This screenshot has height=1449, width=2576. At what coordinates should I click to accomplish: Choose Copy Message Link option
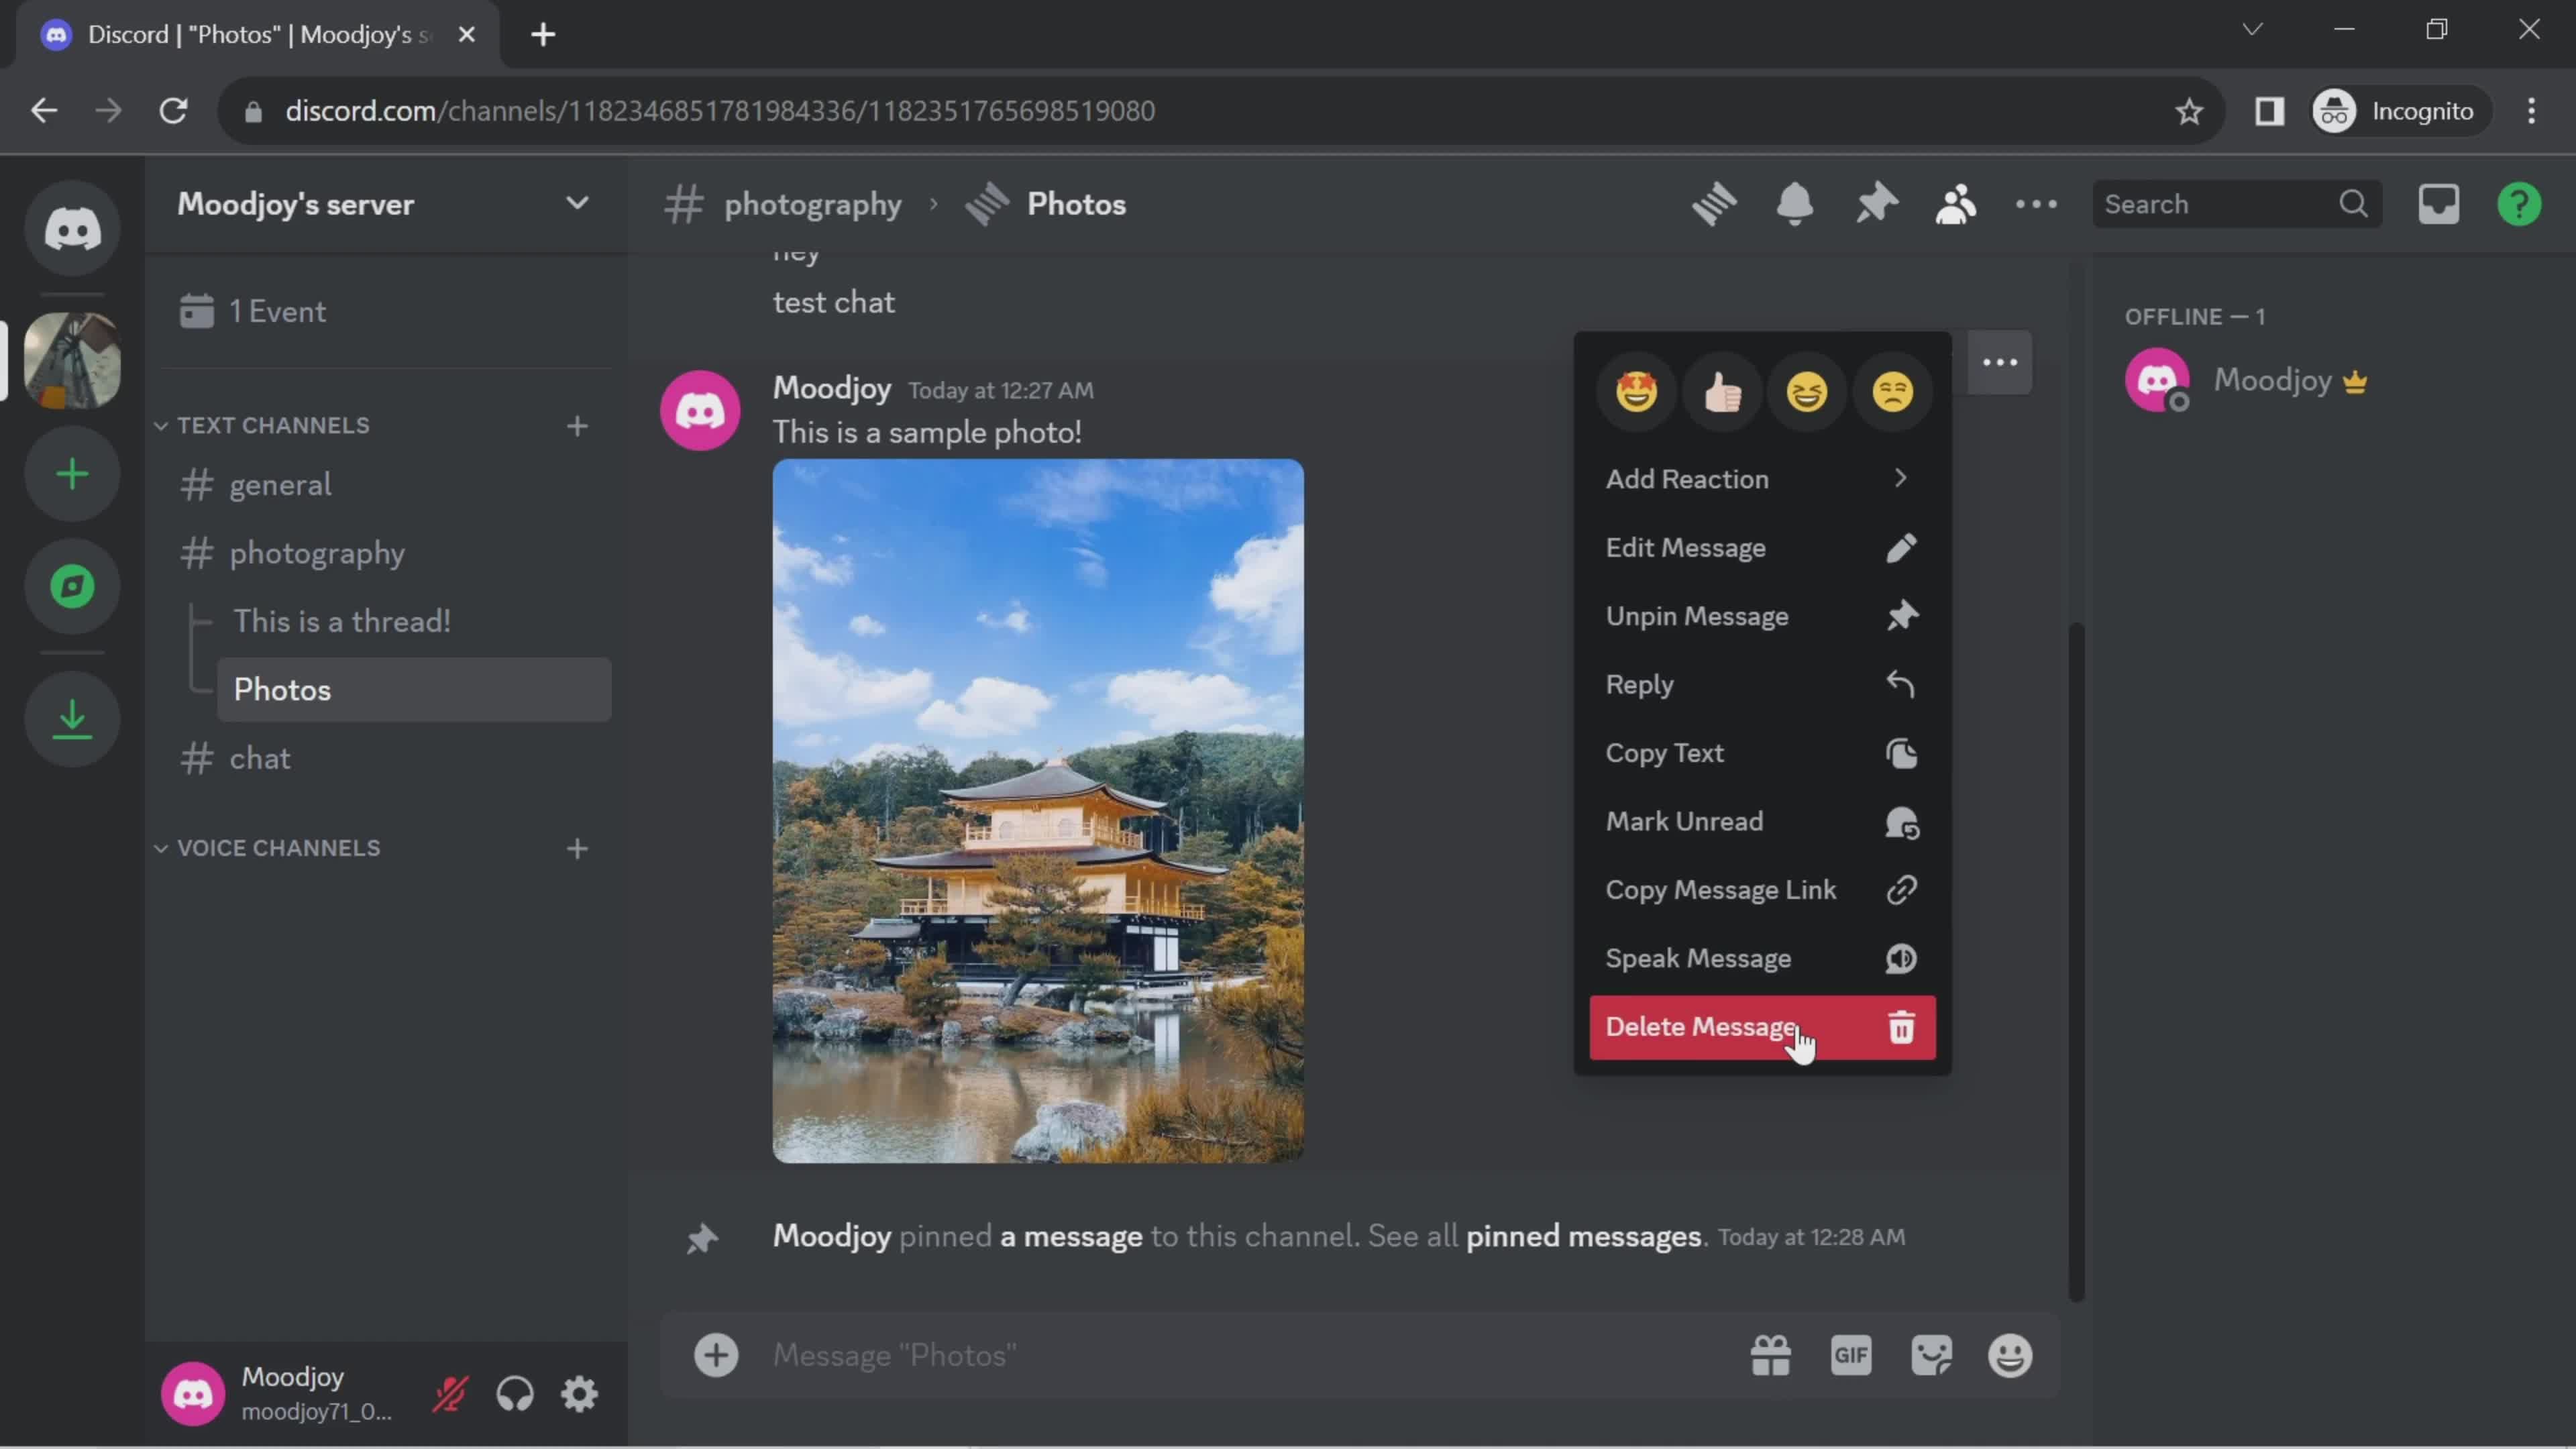tap(1762, 890)
